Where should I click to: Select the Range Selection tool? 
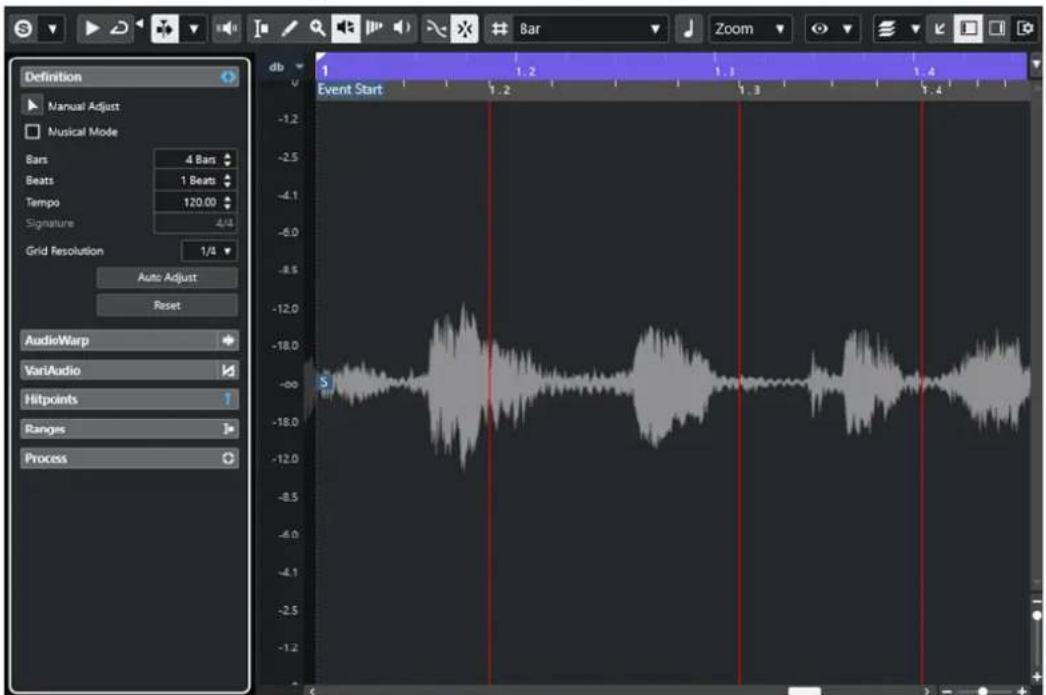click(x=261, y=29)
